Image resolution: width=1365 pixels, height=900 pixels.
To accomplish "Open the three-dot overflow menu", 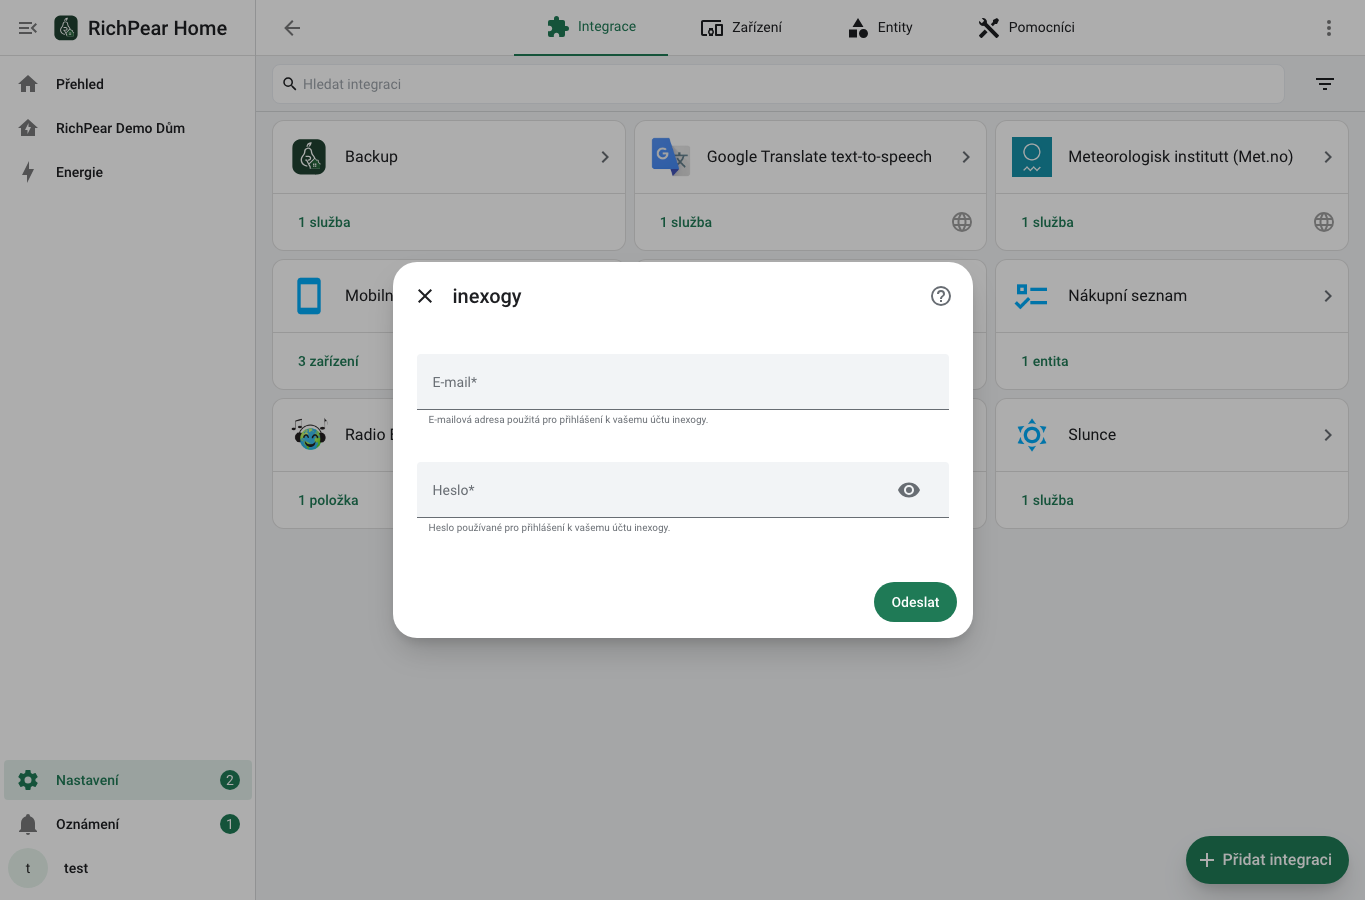I will tap(1329, 28).
